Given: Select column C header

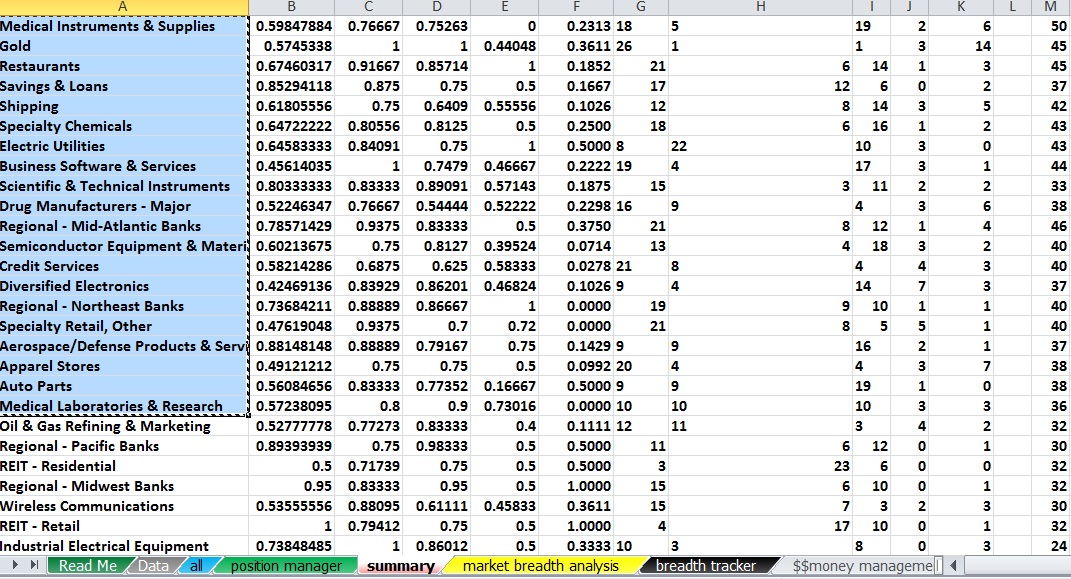Looking at the screenshot, I should [368, 7].
